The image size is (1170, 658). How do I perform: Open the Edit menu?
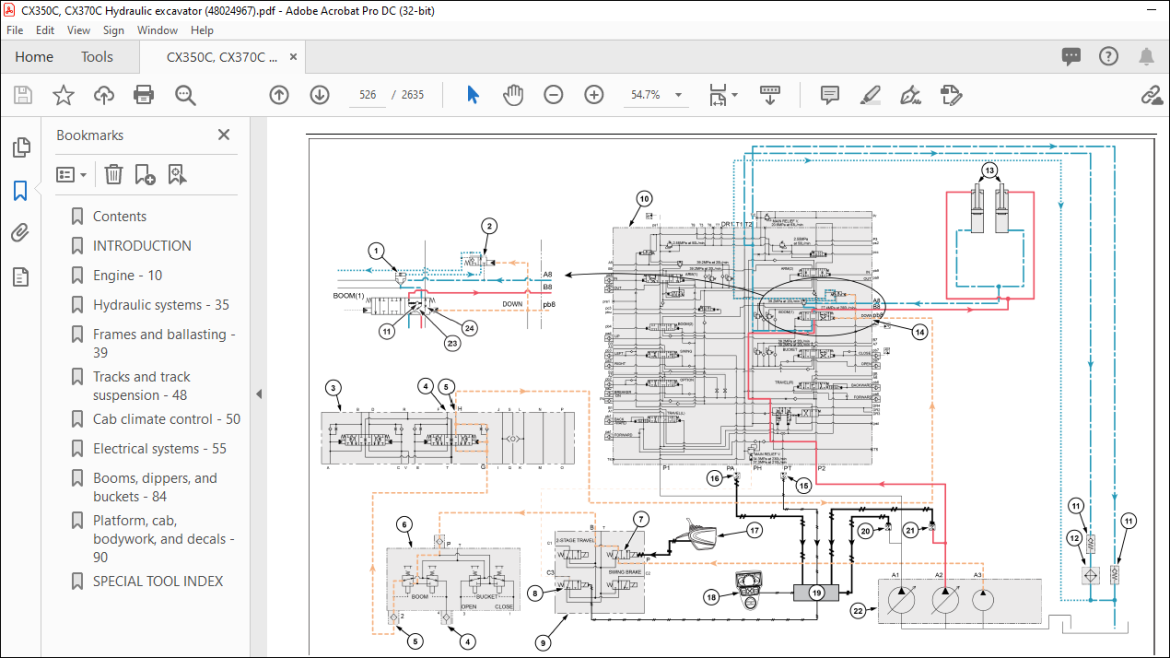(x=45, y=30)
